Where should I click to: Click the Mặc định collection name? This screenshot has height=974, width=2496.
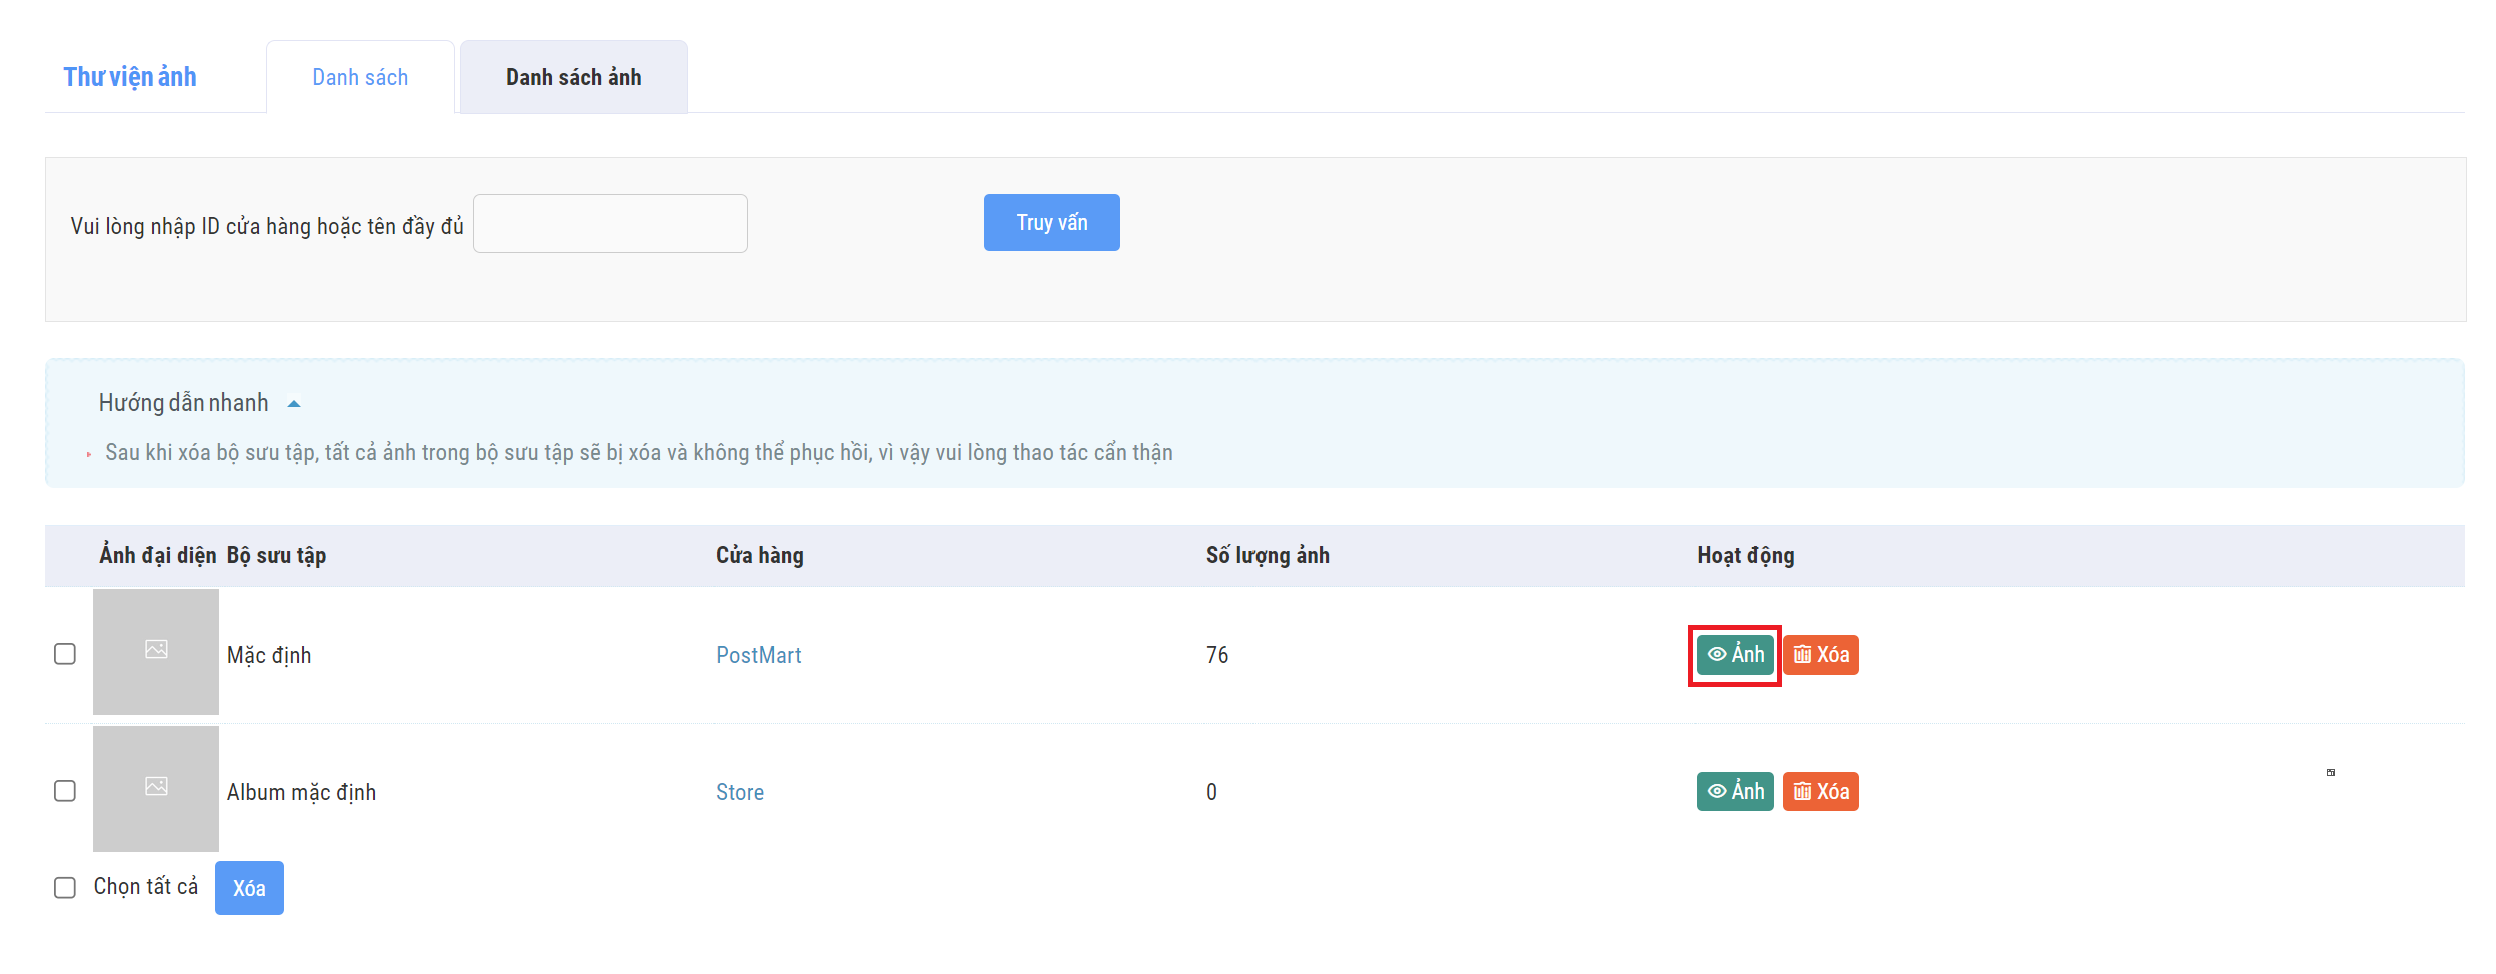tap(269, 655)
